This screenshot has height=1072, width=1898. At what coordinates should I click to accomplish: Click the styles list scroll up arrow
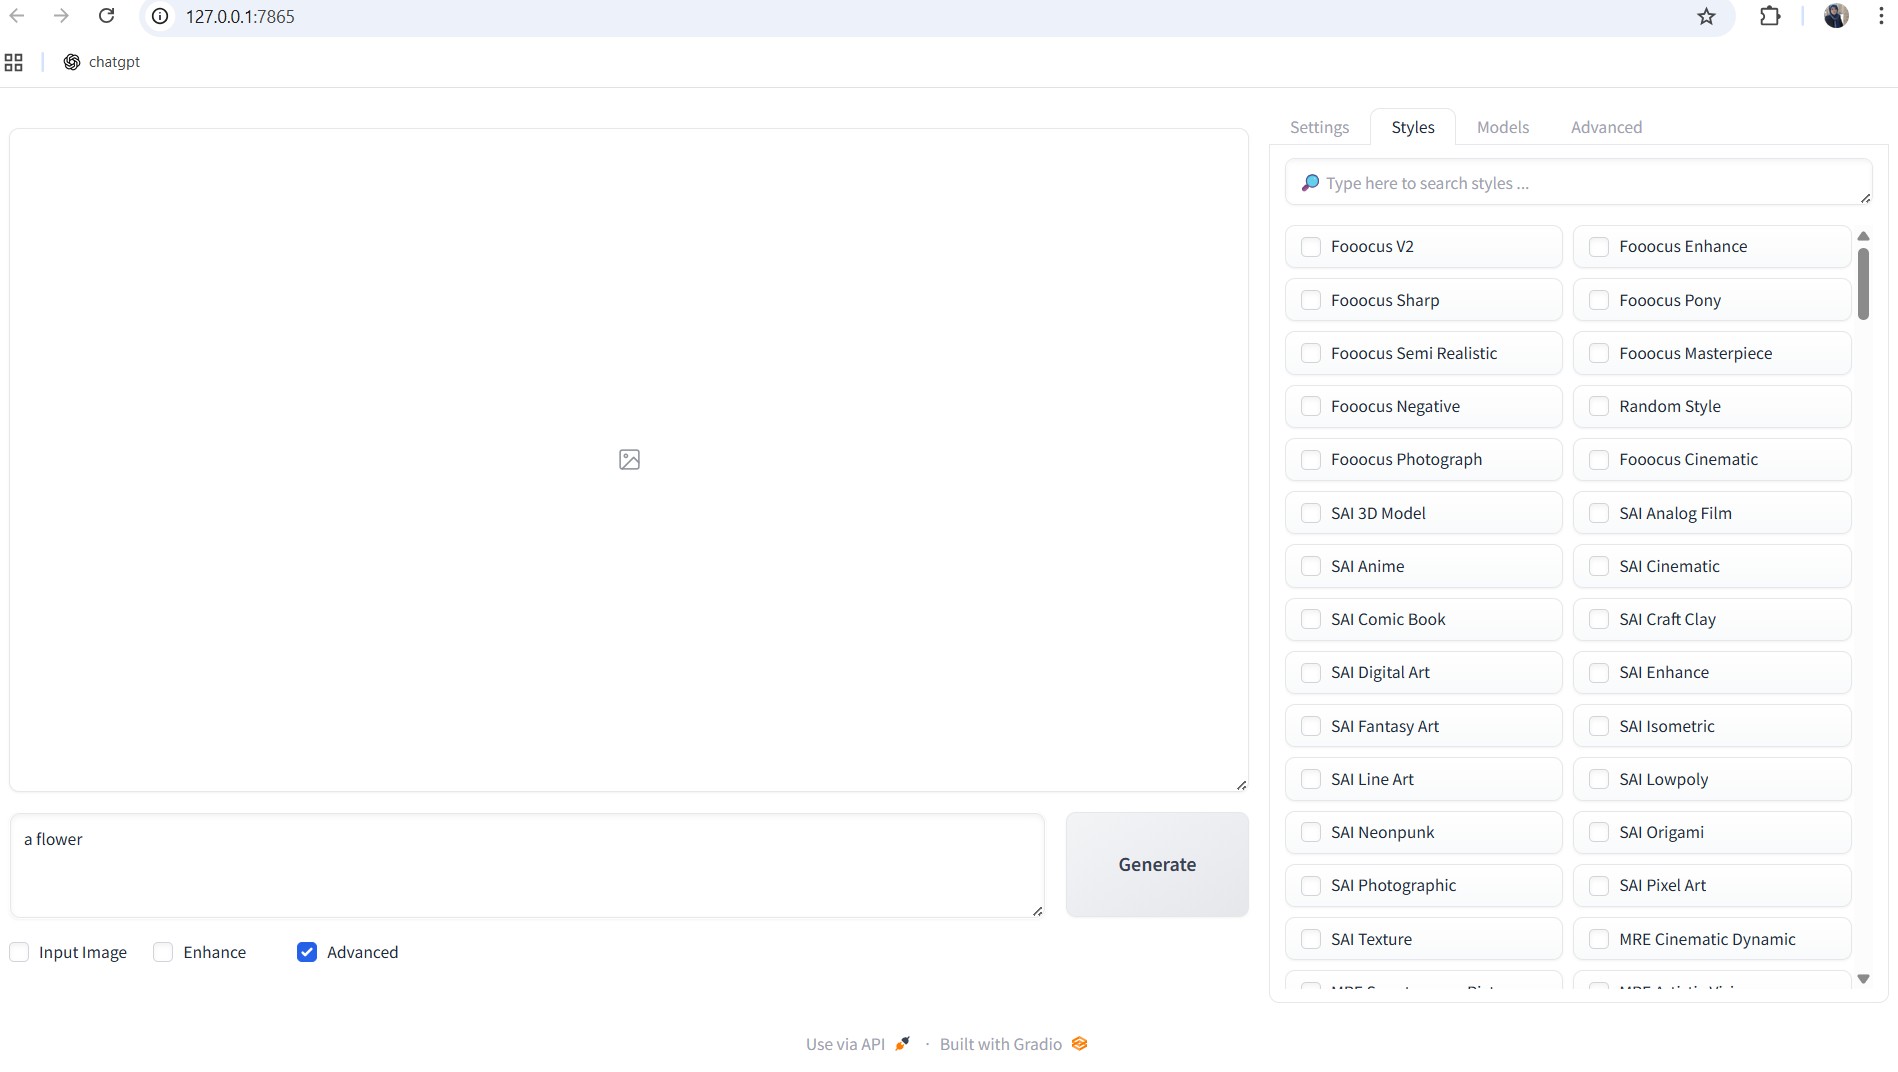[x=1863, y=236]
